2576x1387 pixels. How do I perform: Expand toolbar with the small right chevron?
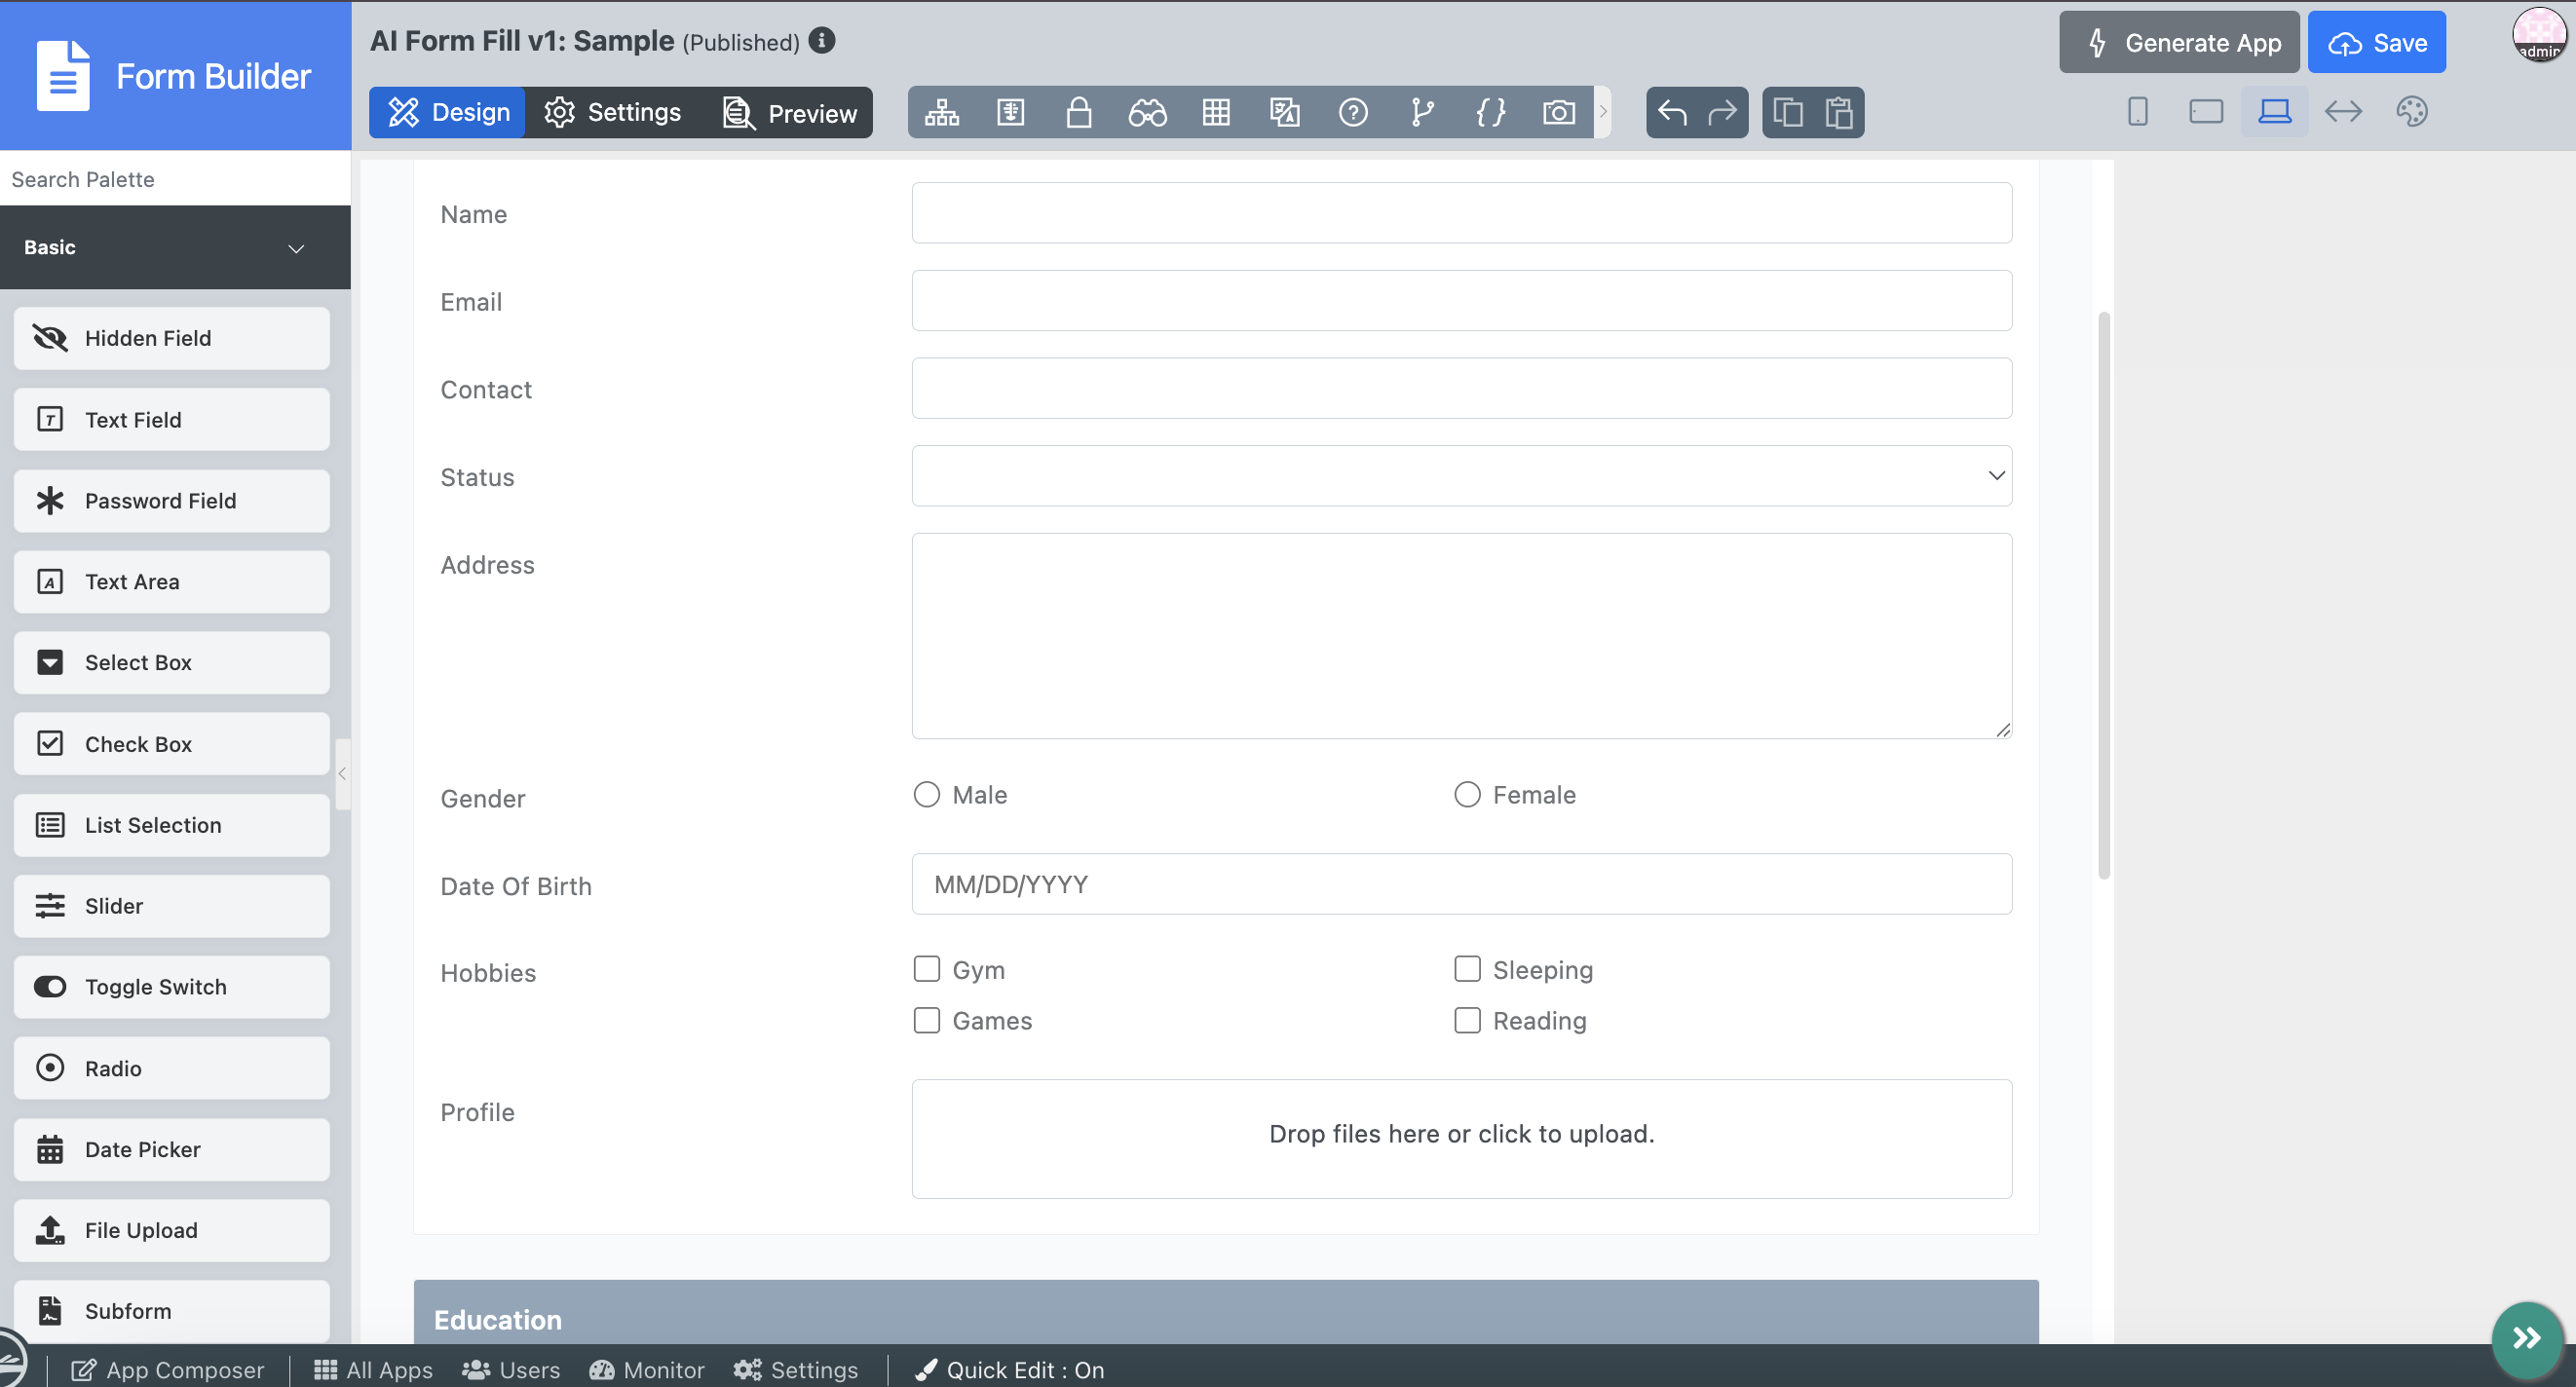[x=1602, y=112]
